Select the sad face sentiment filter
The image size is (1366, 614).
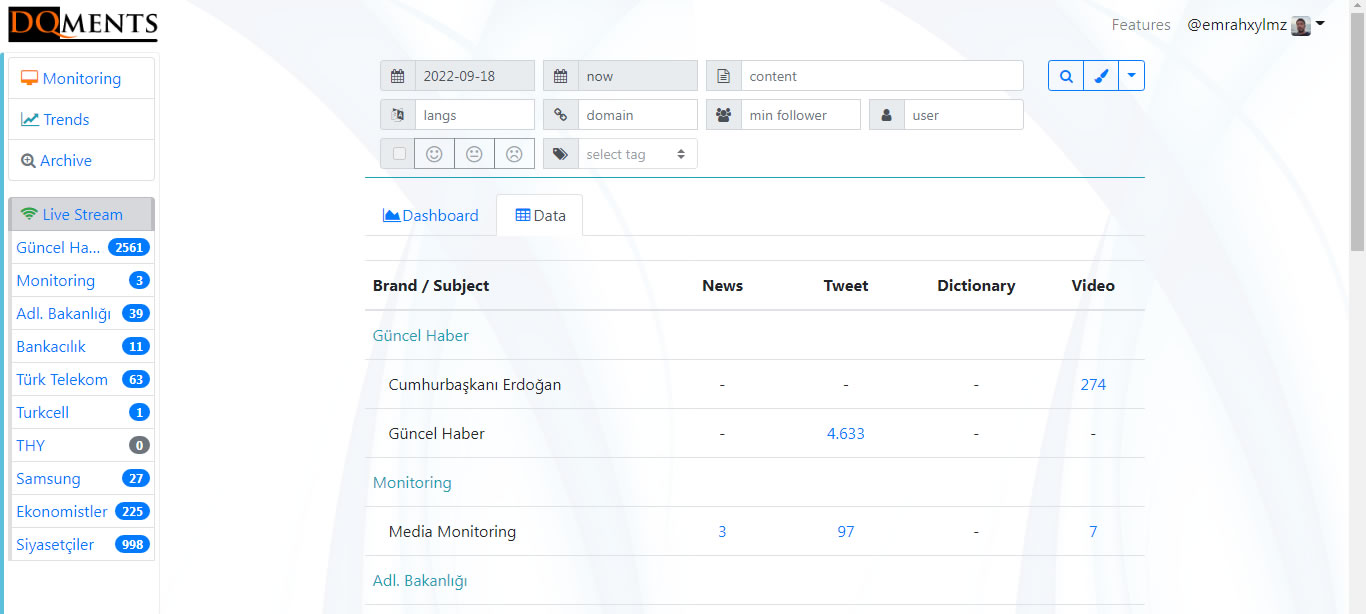point(514,154)
